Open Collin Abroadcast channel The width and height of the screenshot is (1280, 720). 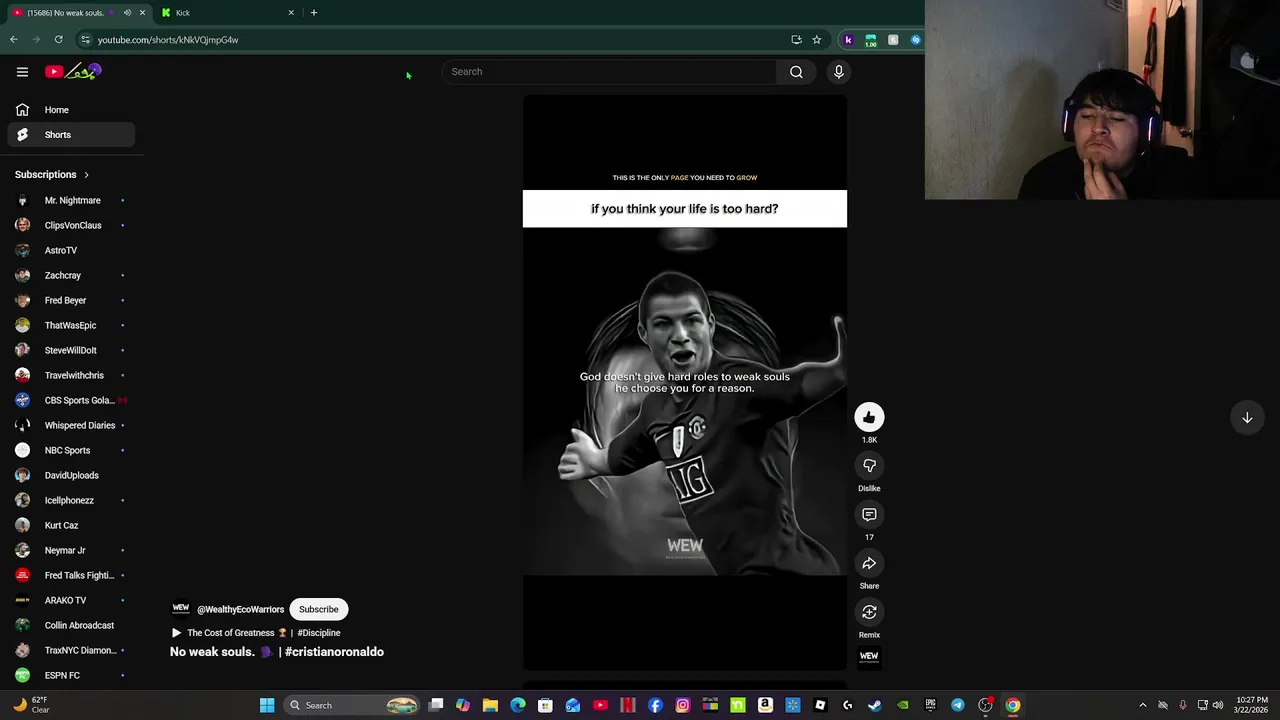click(x=71, y=625)
